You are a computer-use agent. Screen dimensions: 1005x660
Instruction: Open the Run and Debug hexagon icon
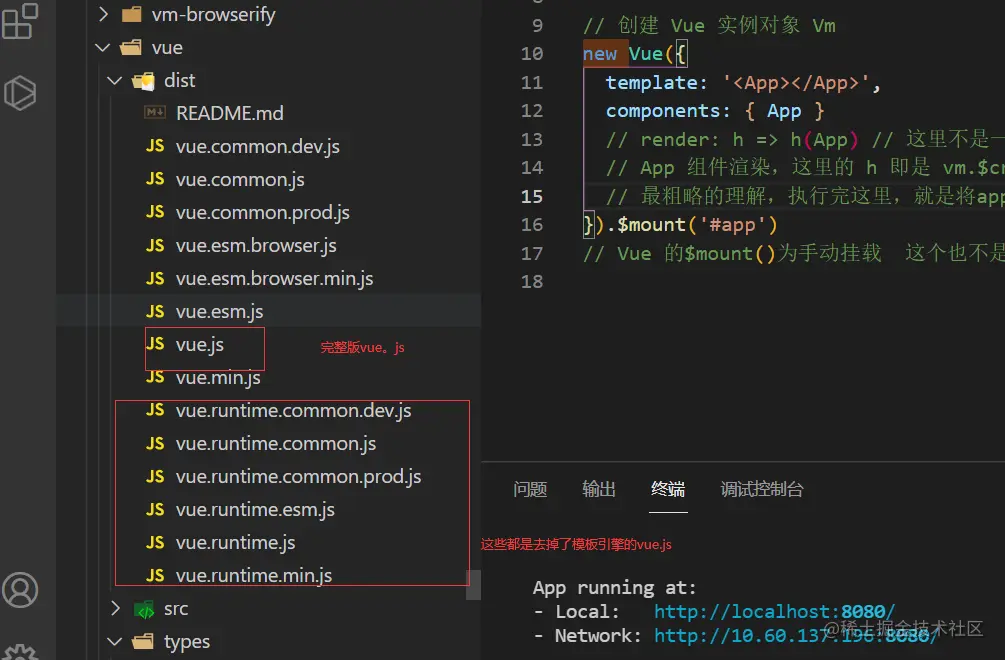20,93
